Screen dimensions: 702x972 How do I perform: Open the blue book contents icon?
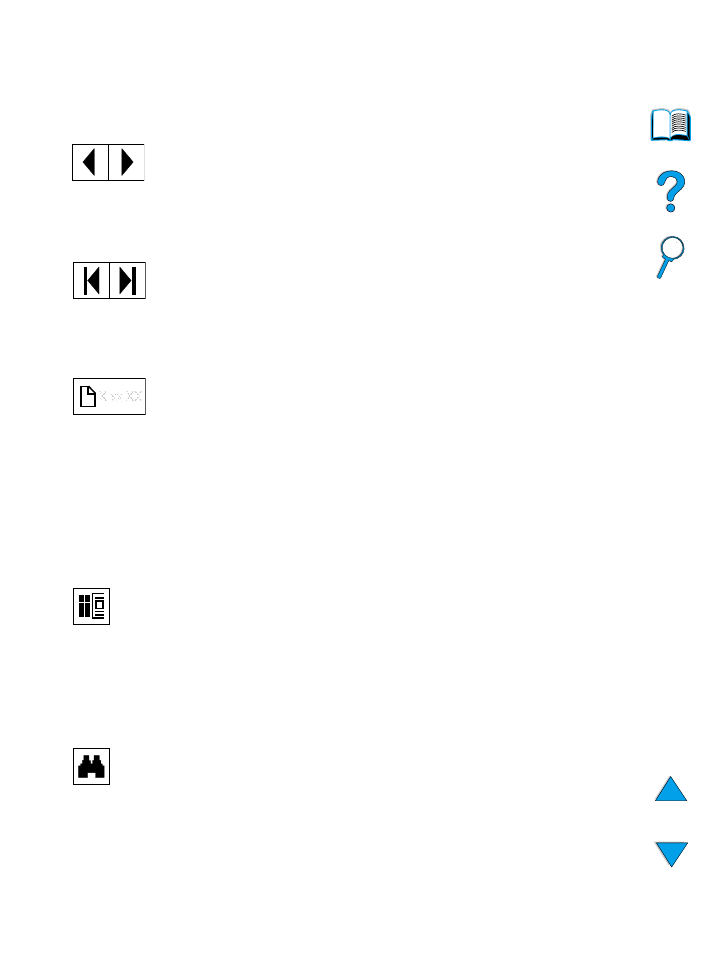pos(670,125)
